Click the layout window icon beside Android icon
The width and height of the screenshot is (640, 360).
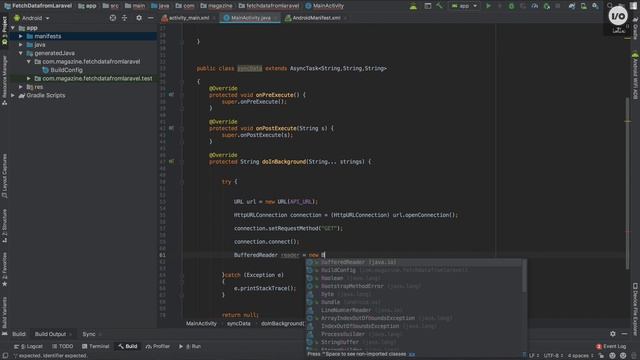(x=427, y=6)
